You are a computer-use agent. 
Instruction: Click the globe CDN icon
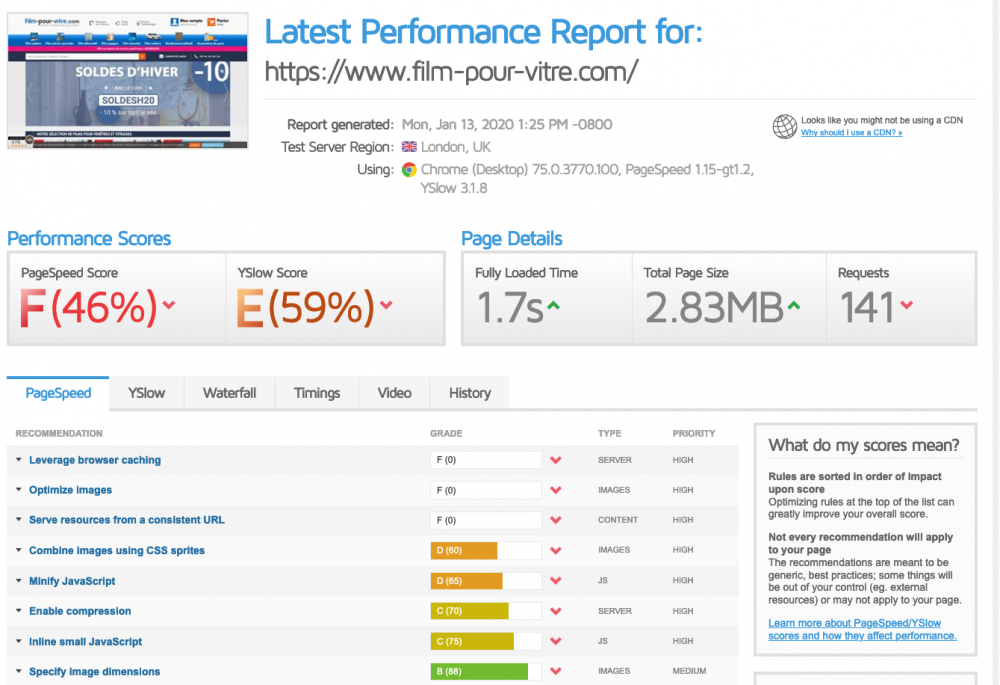(784, 126)
